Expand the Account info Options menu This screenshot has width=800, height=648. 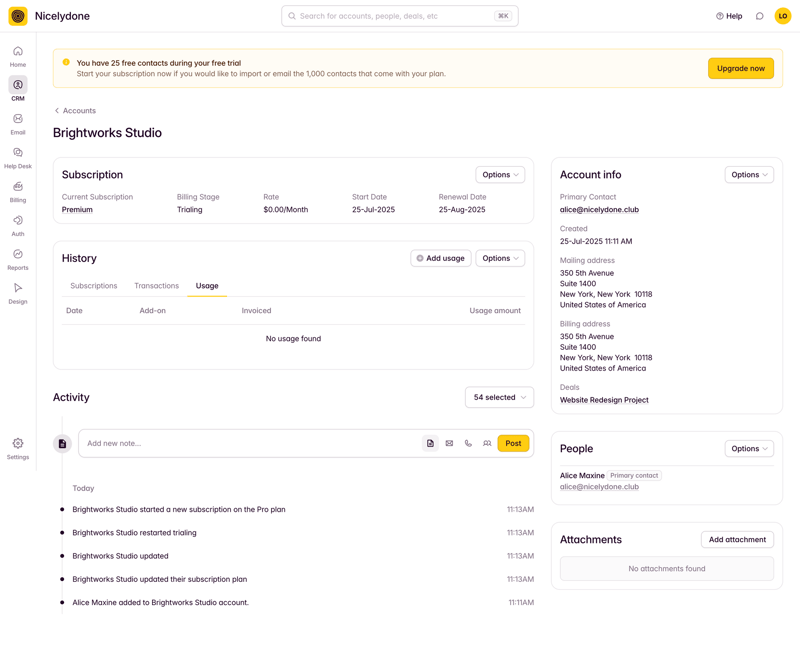[749, 174]
